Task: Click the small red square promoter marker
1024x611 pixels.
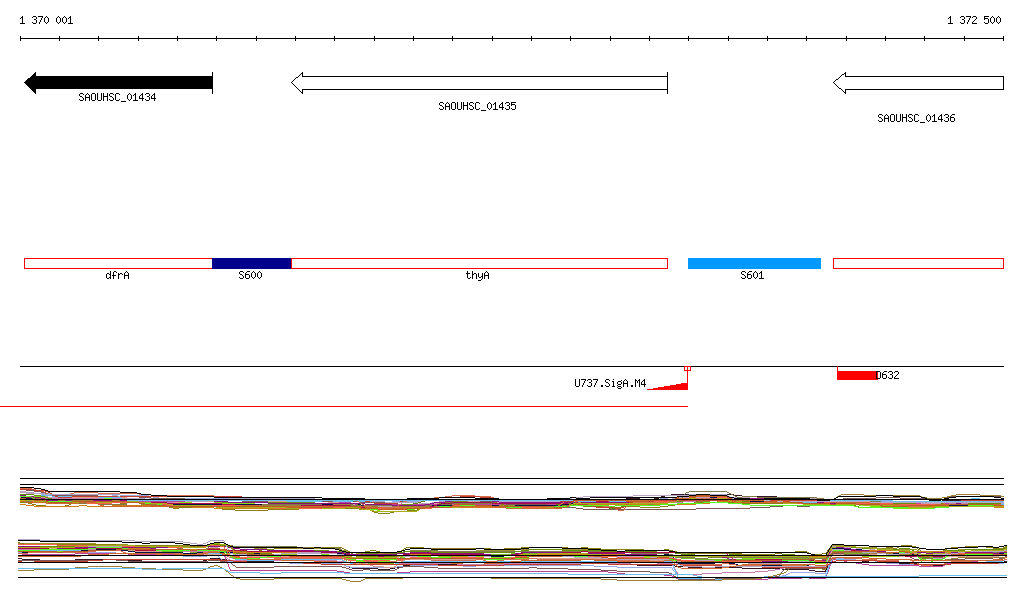Action: [x=687, y=369]
